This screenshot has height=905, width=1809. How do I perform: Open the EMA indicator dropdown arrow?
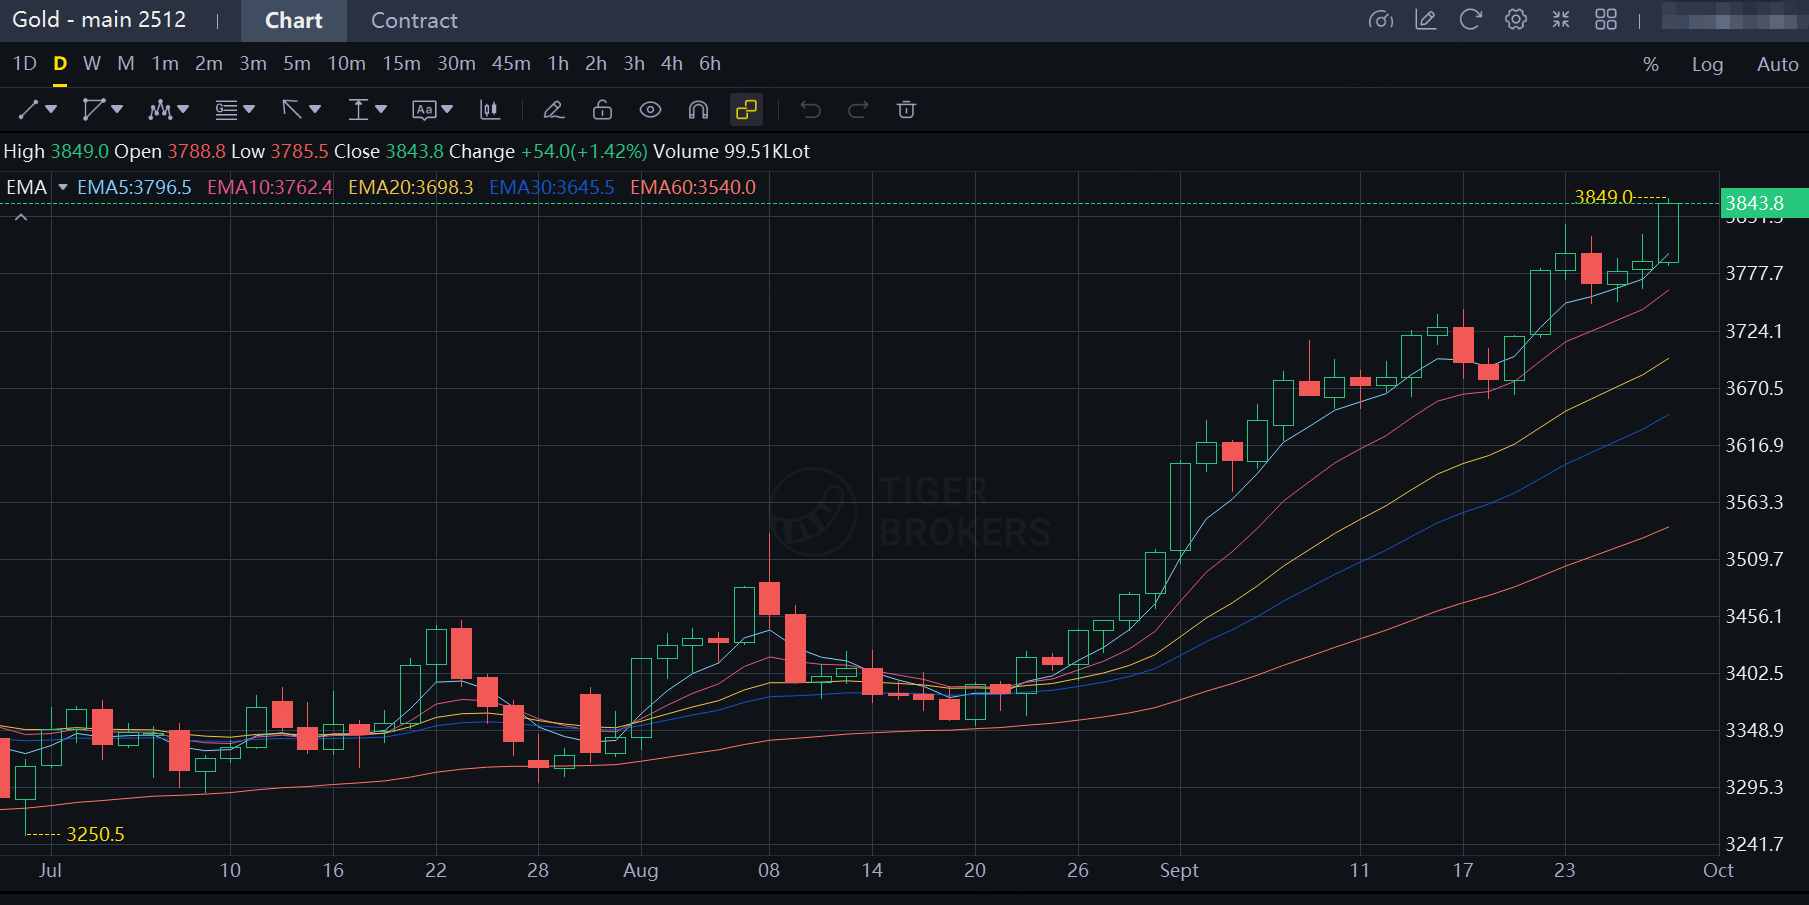[x=63, y=187]
